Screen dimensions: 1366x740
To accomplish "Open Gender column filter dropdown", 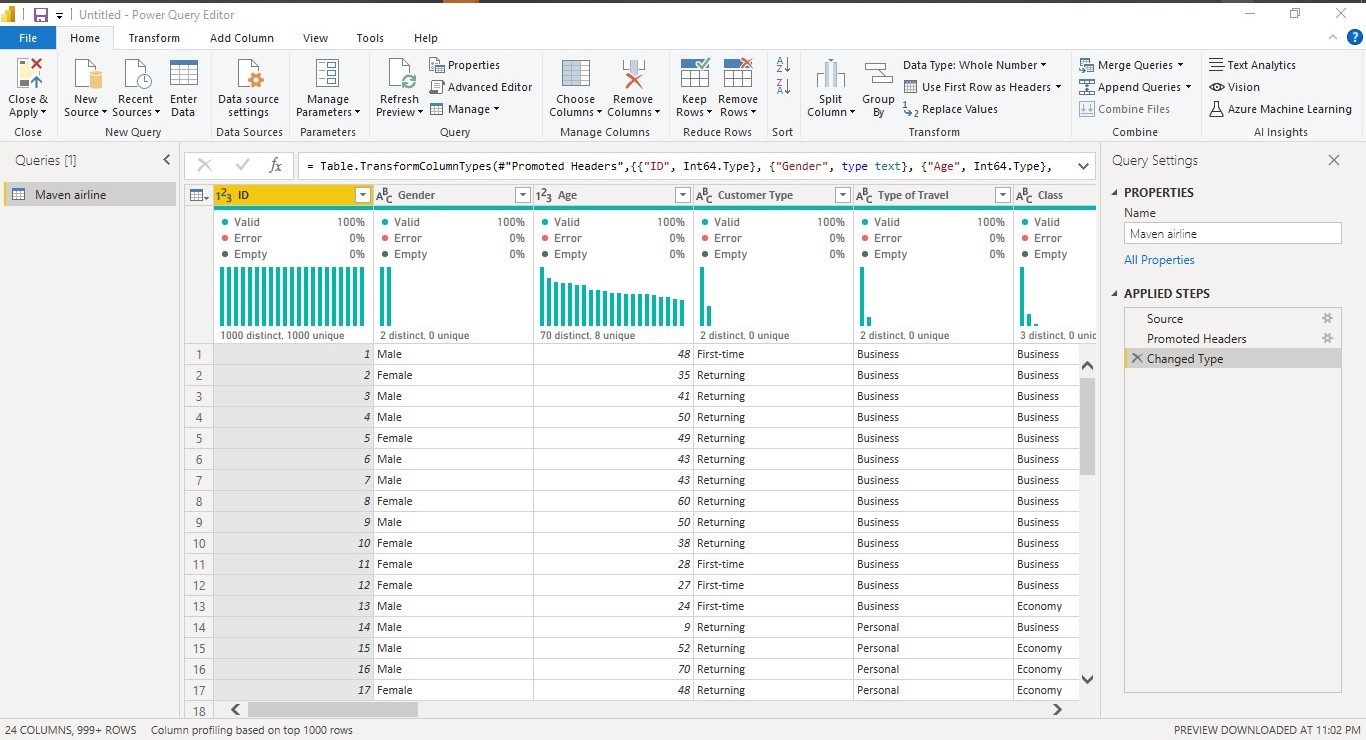I will pyautogui.click(x=522, y=195).
